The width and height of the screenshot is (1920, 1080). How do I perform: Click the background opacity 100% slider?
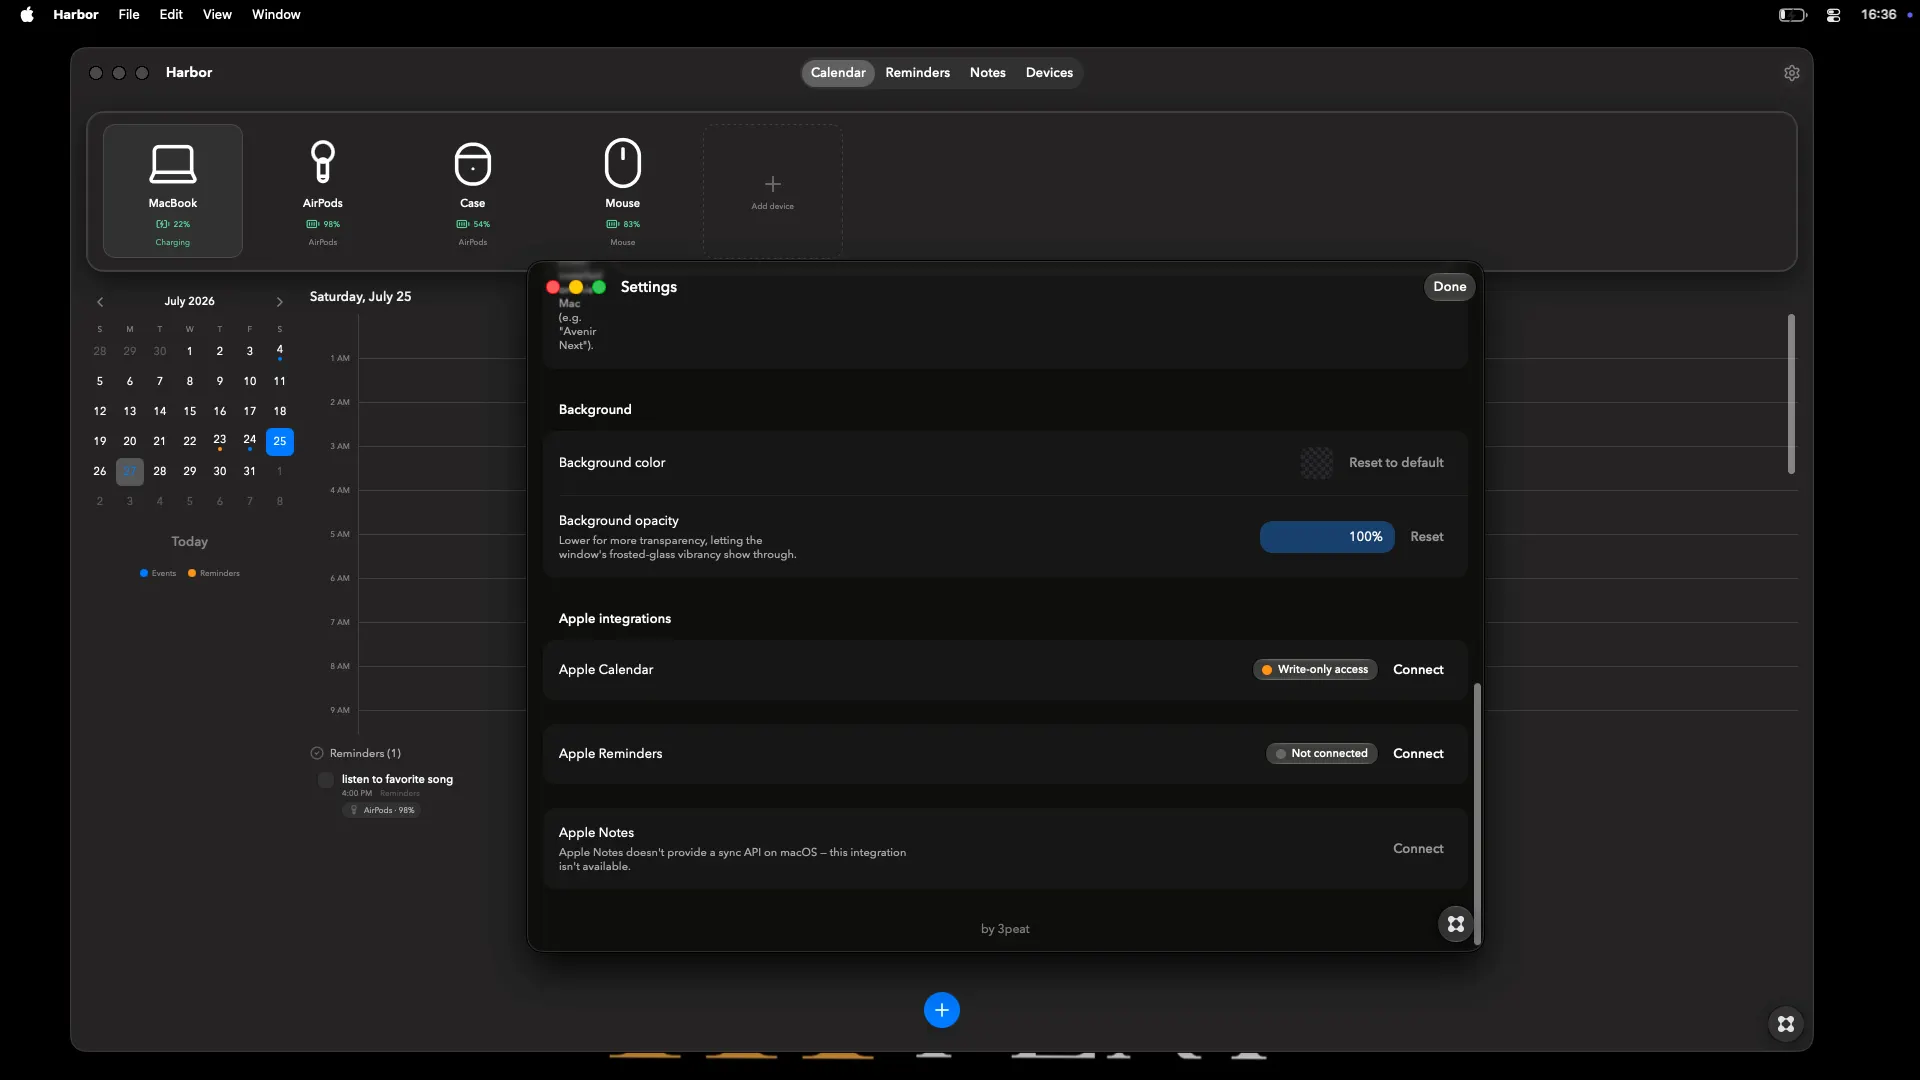point(1327,537)
